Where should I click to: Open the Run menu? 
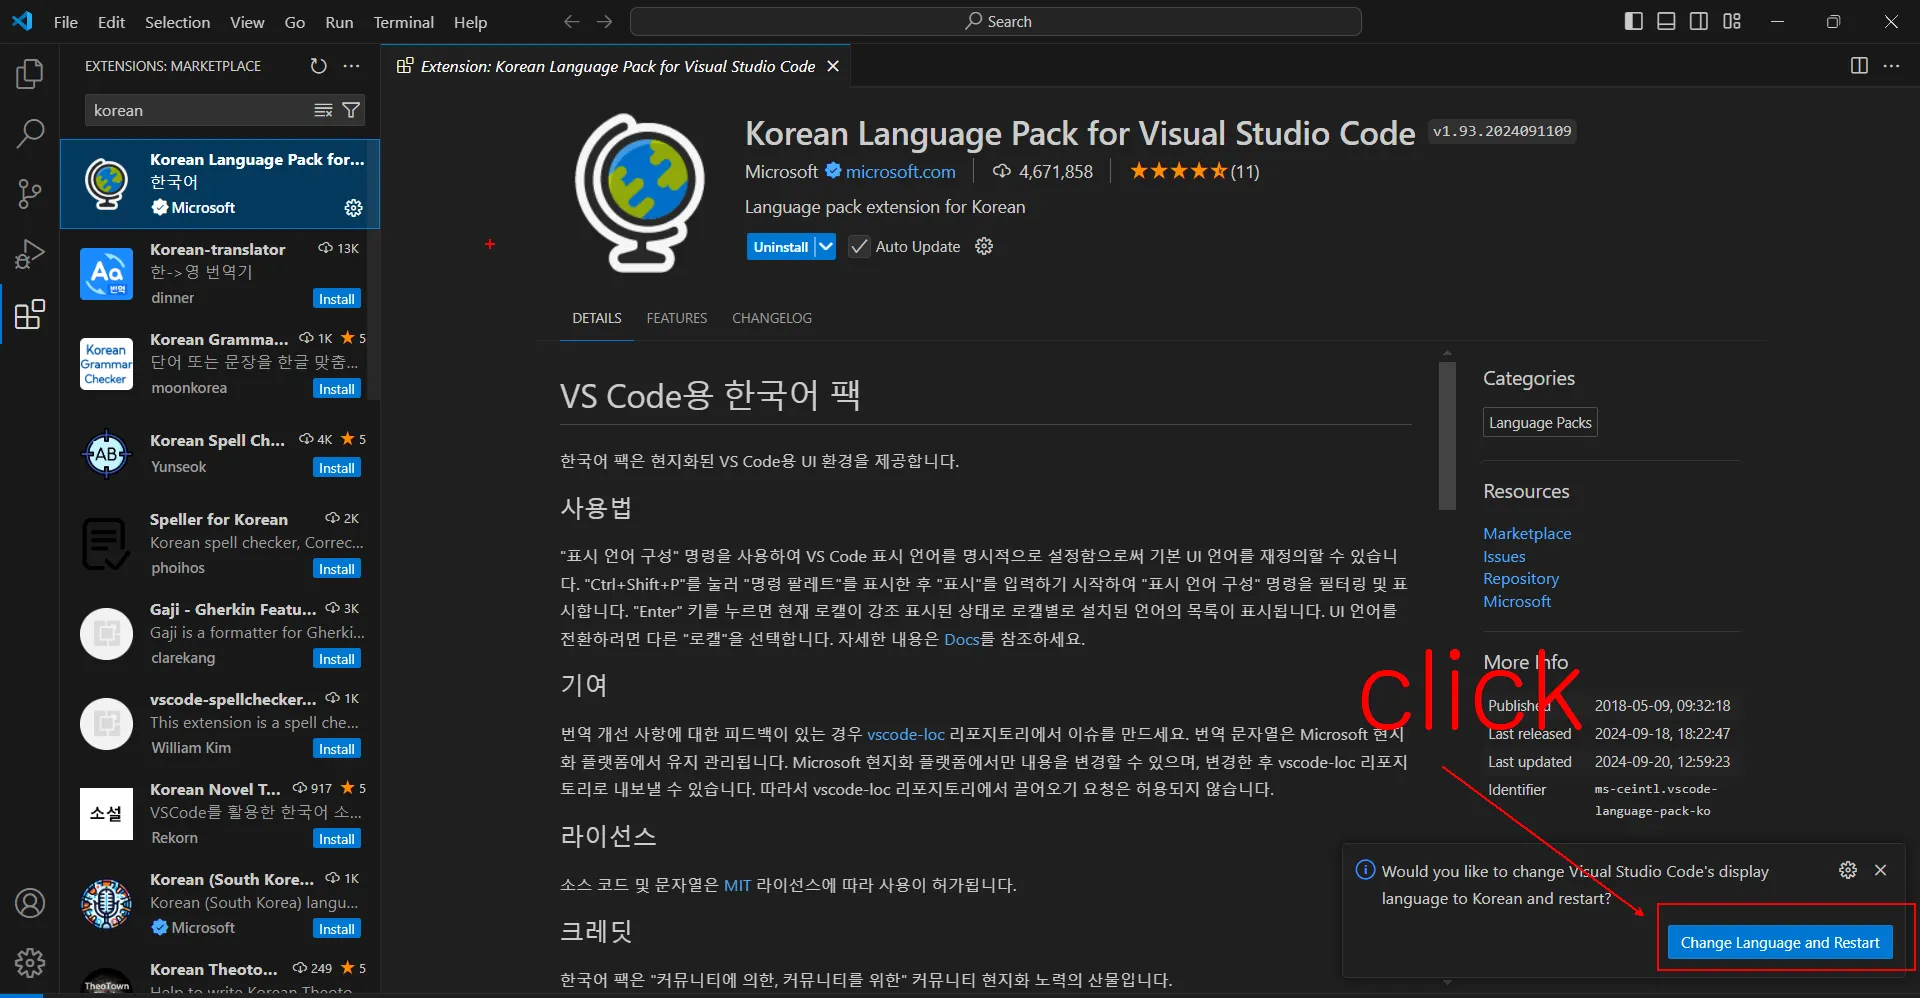pos(339,22)
